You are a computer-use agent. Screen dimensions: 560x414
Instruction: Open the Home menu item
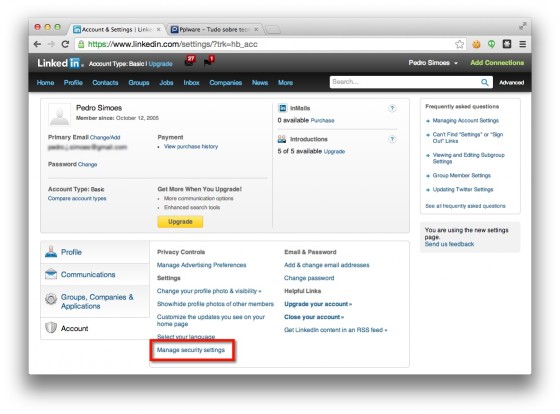tap(45, 83)
